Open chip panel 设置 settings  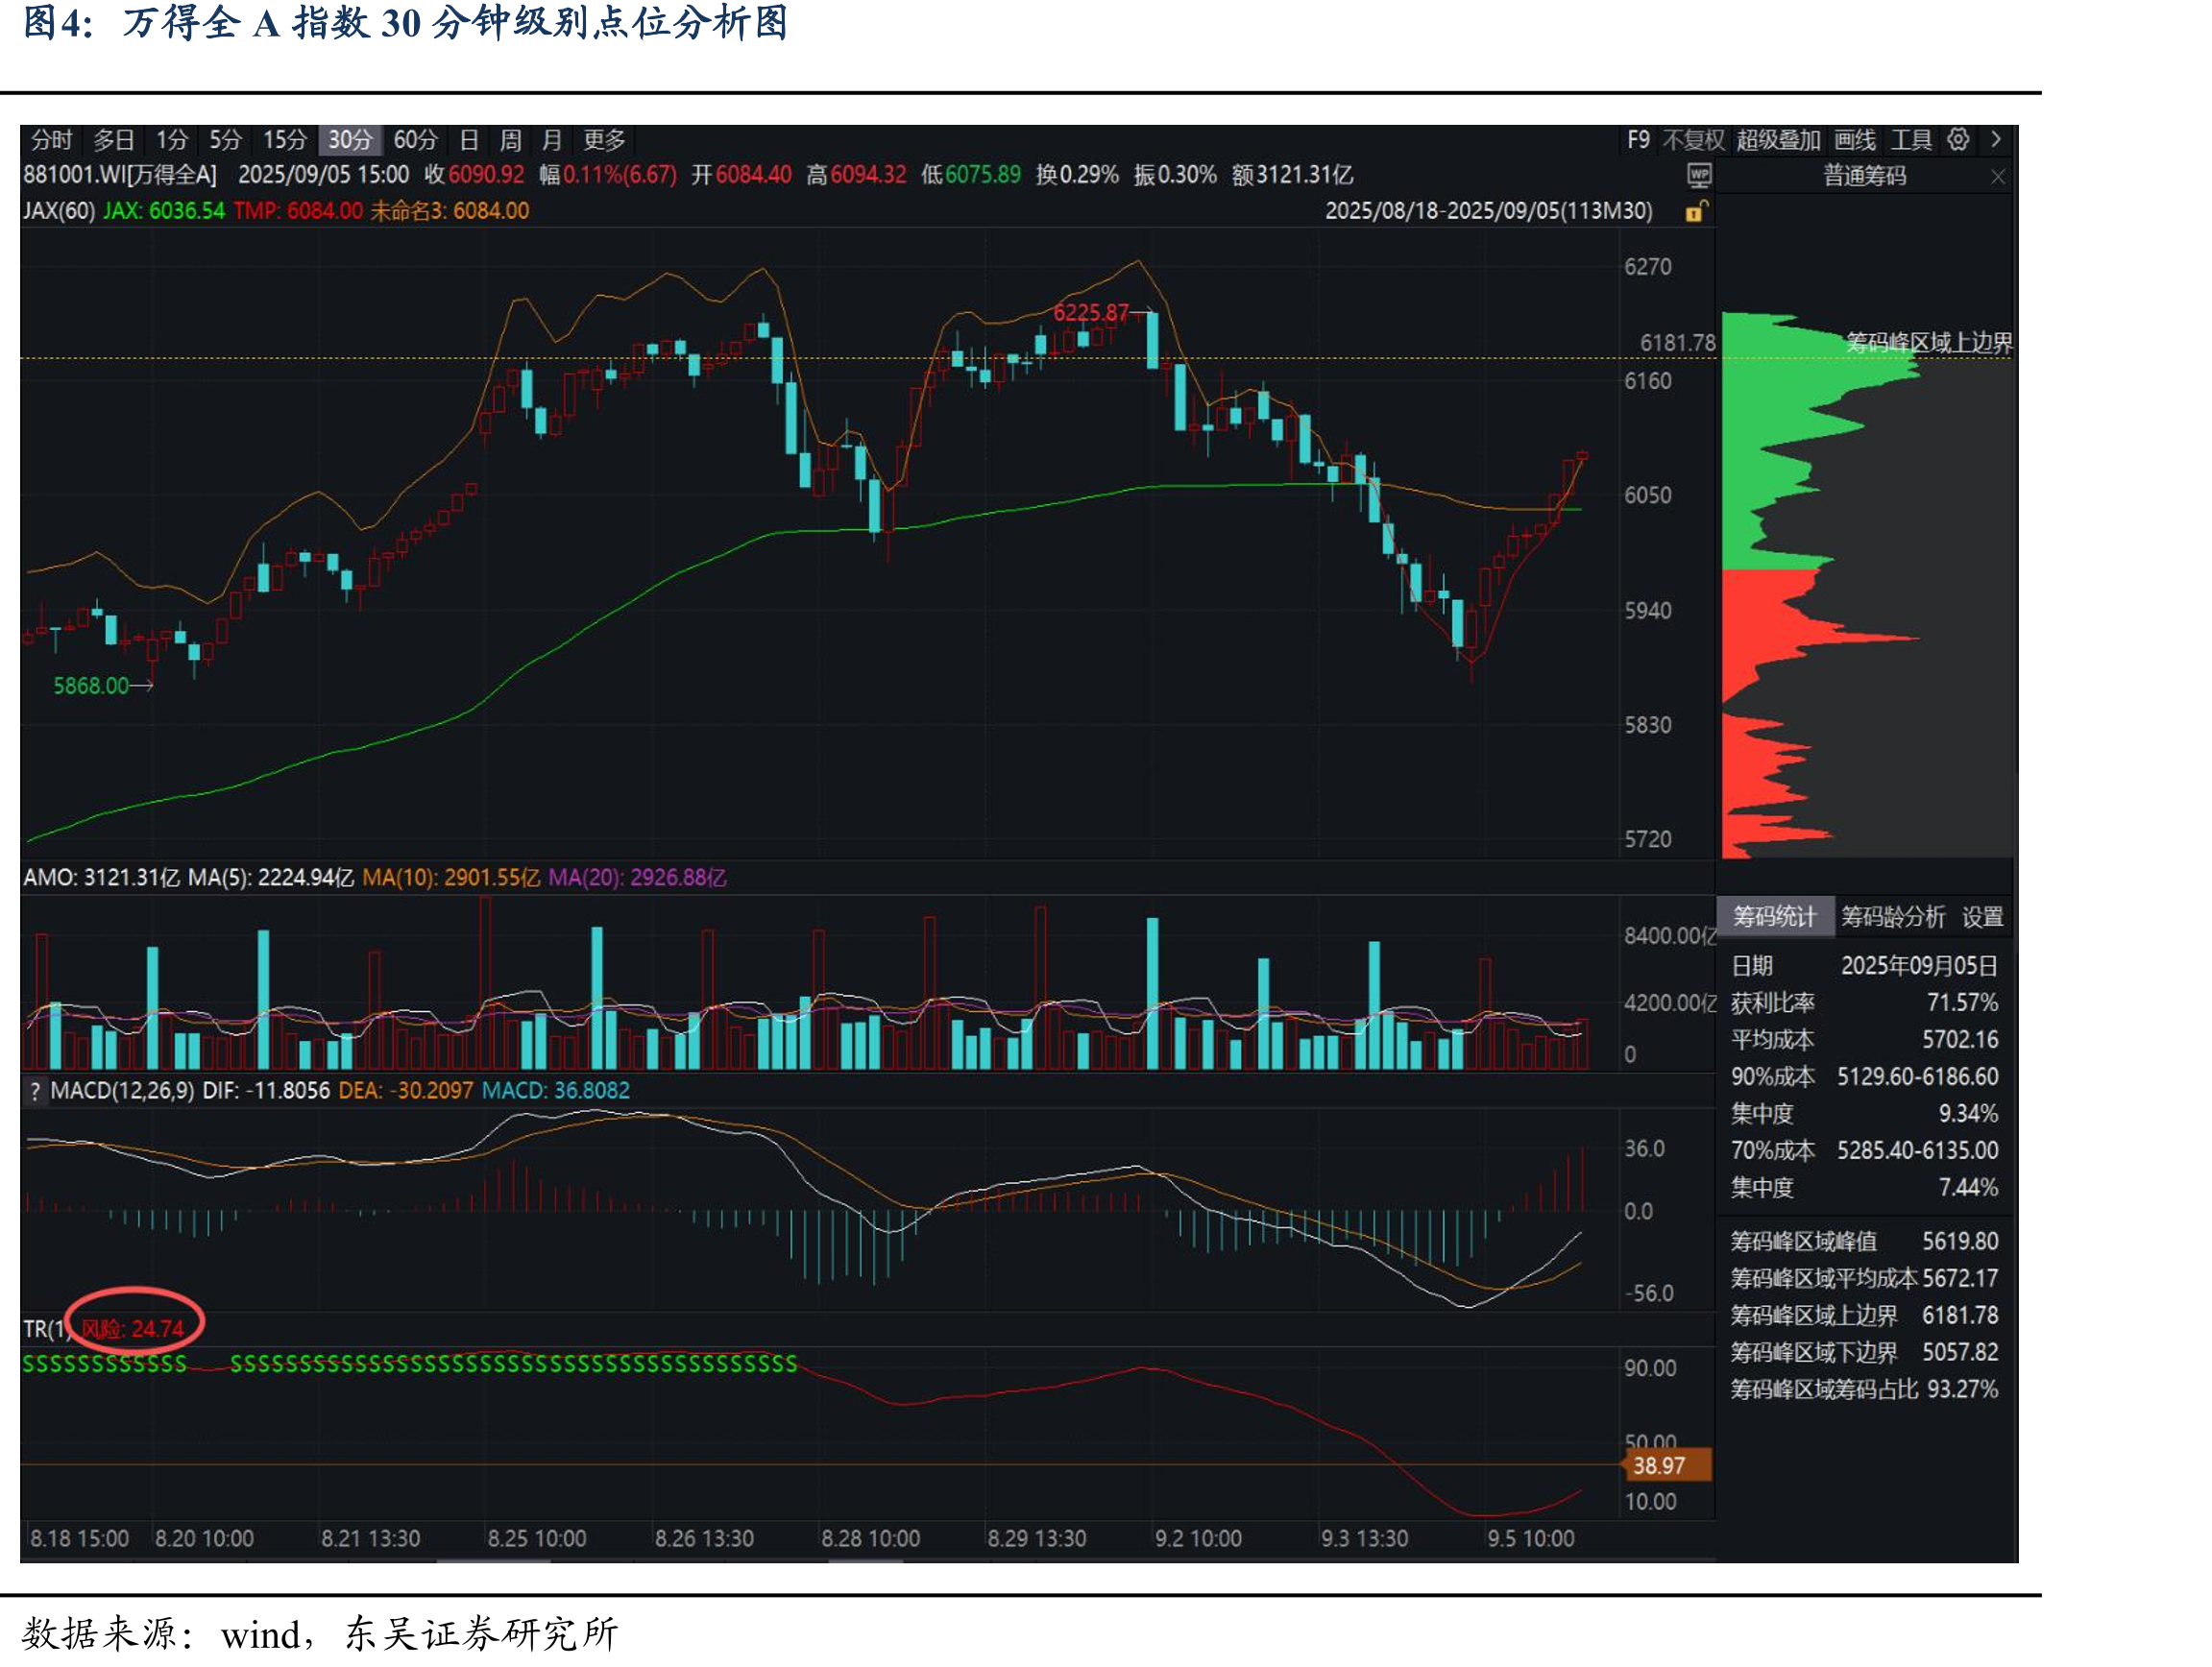1982,916
